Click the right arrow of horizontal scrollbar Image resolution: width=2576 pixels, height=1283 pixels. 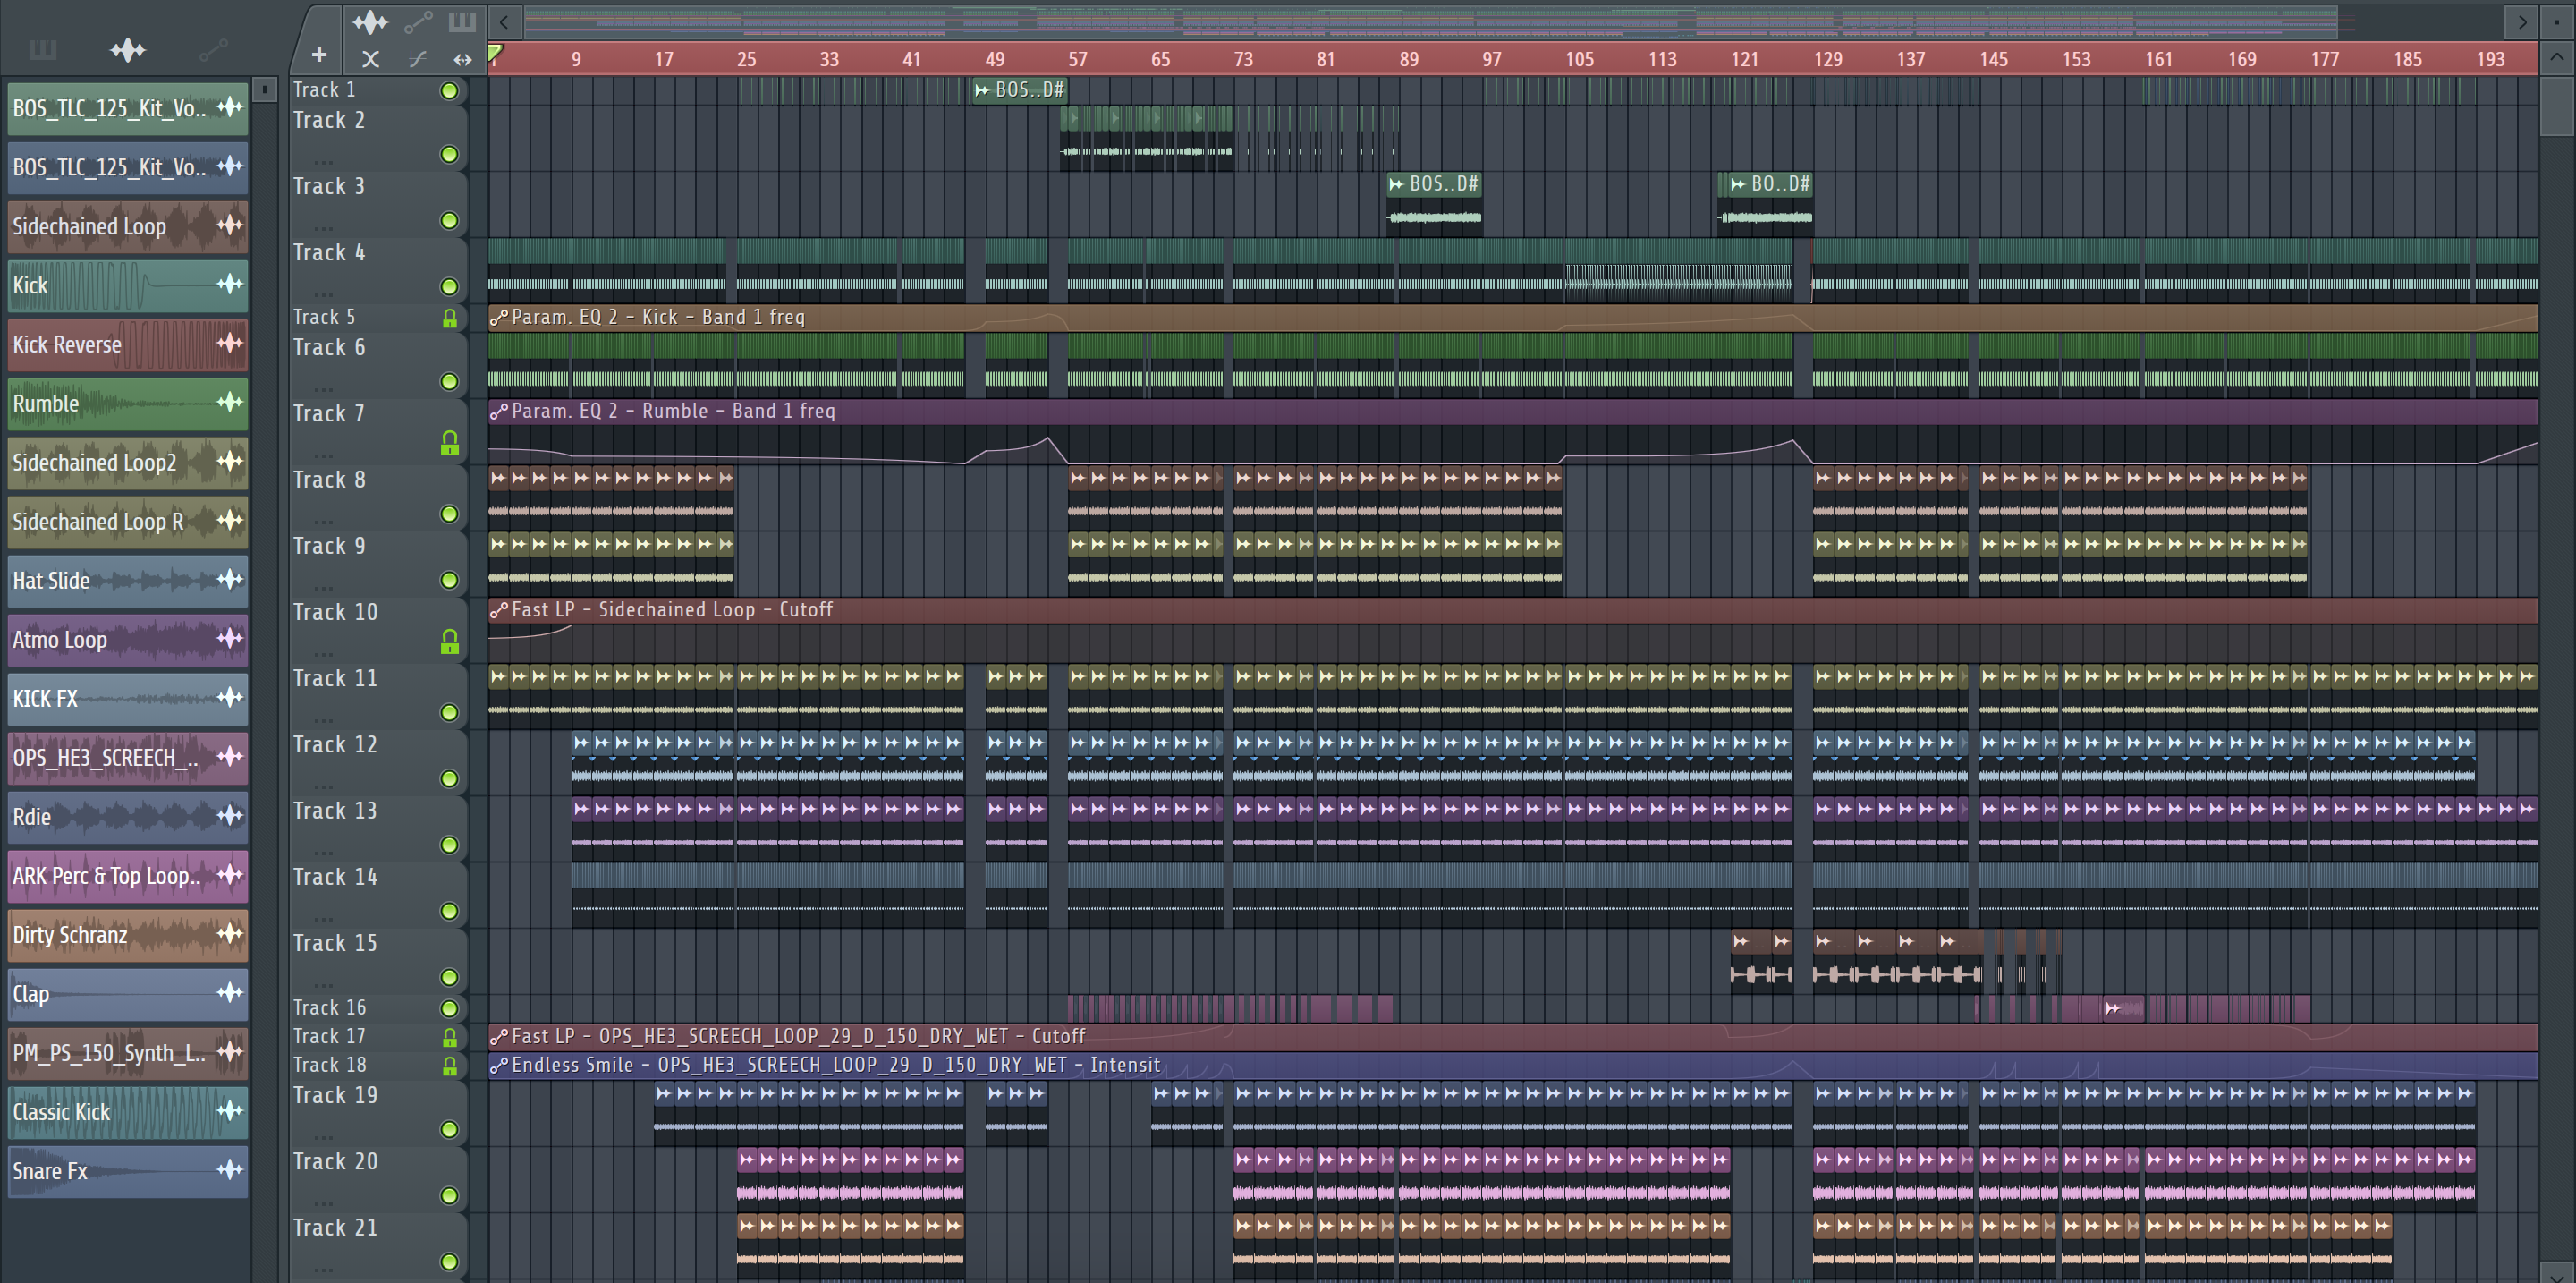click(2522, 21)
